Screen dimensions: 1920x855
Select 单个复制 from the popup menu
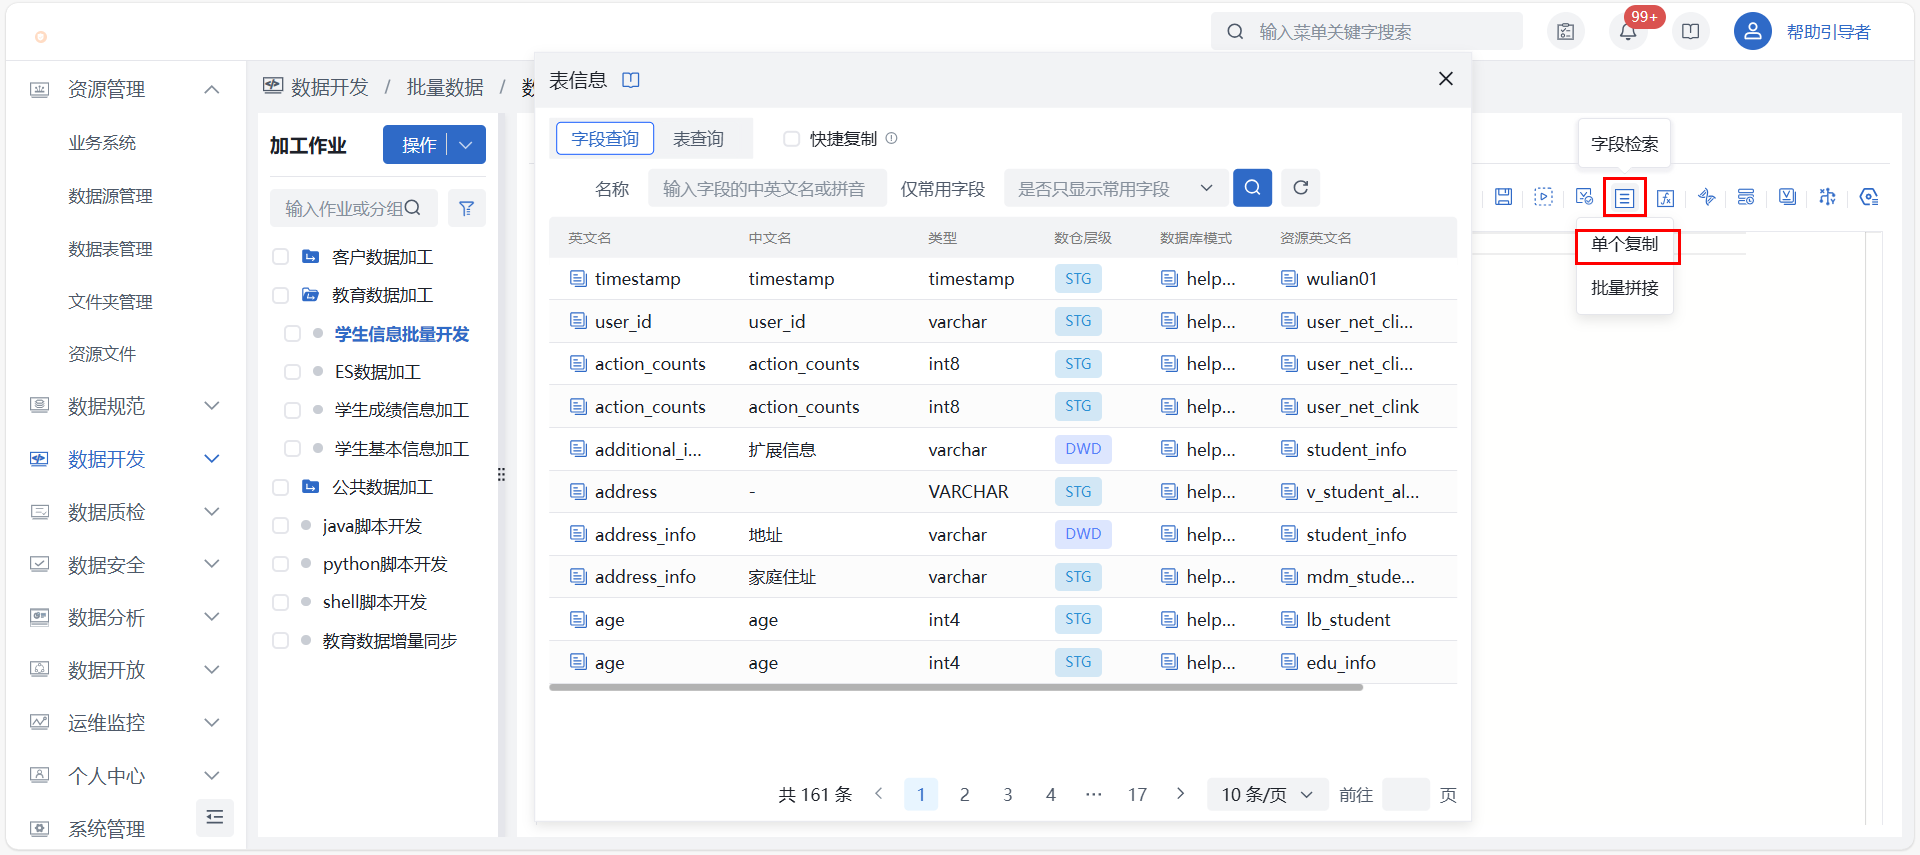click(x=1626, y=245)
